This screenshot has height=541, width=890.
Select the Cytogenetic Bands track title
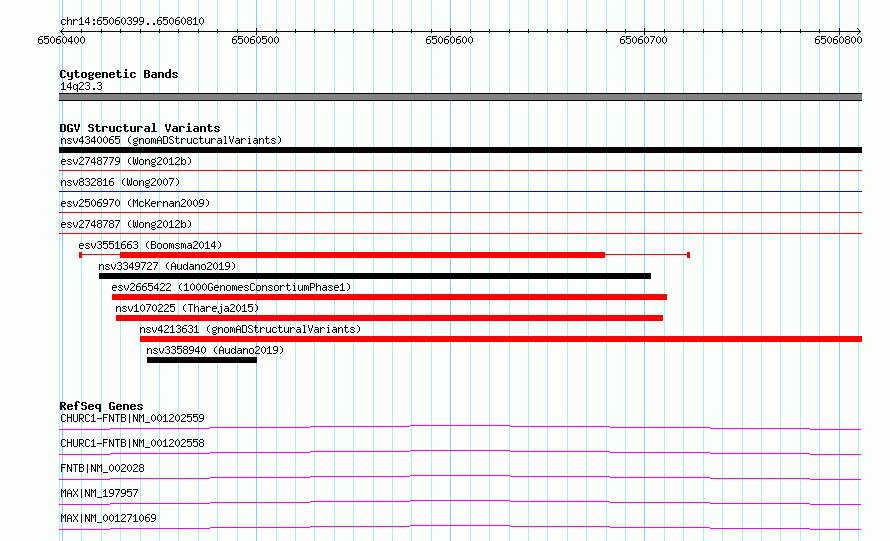click(x=119, y=74)
